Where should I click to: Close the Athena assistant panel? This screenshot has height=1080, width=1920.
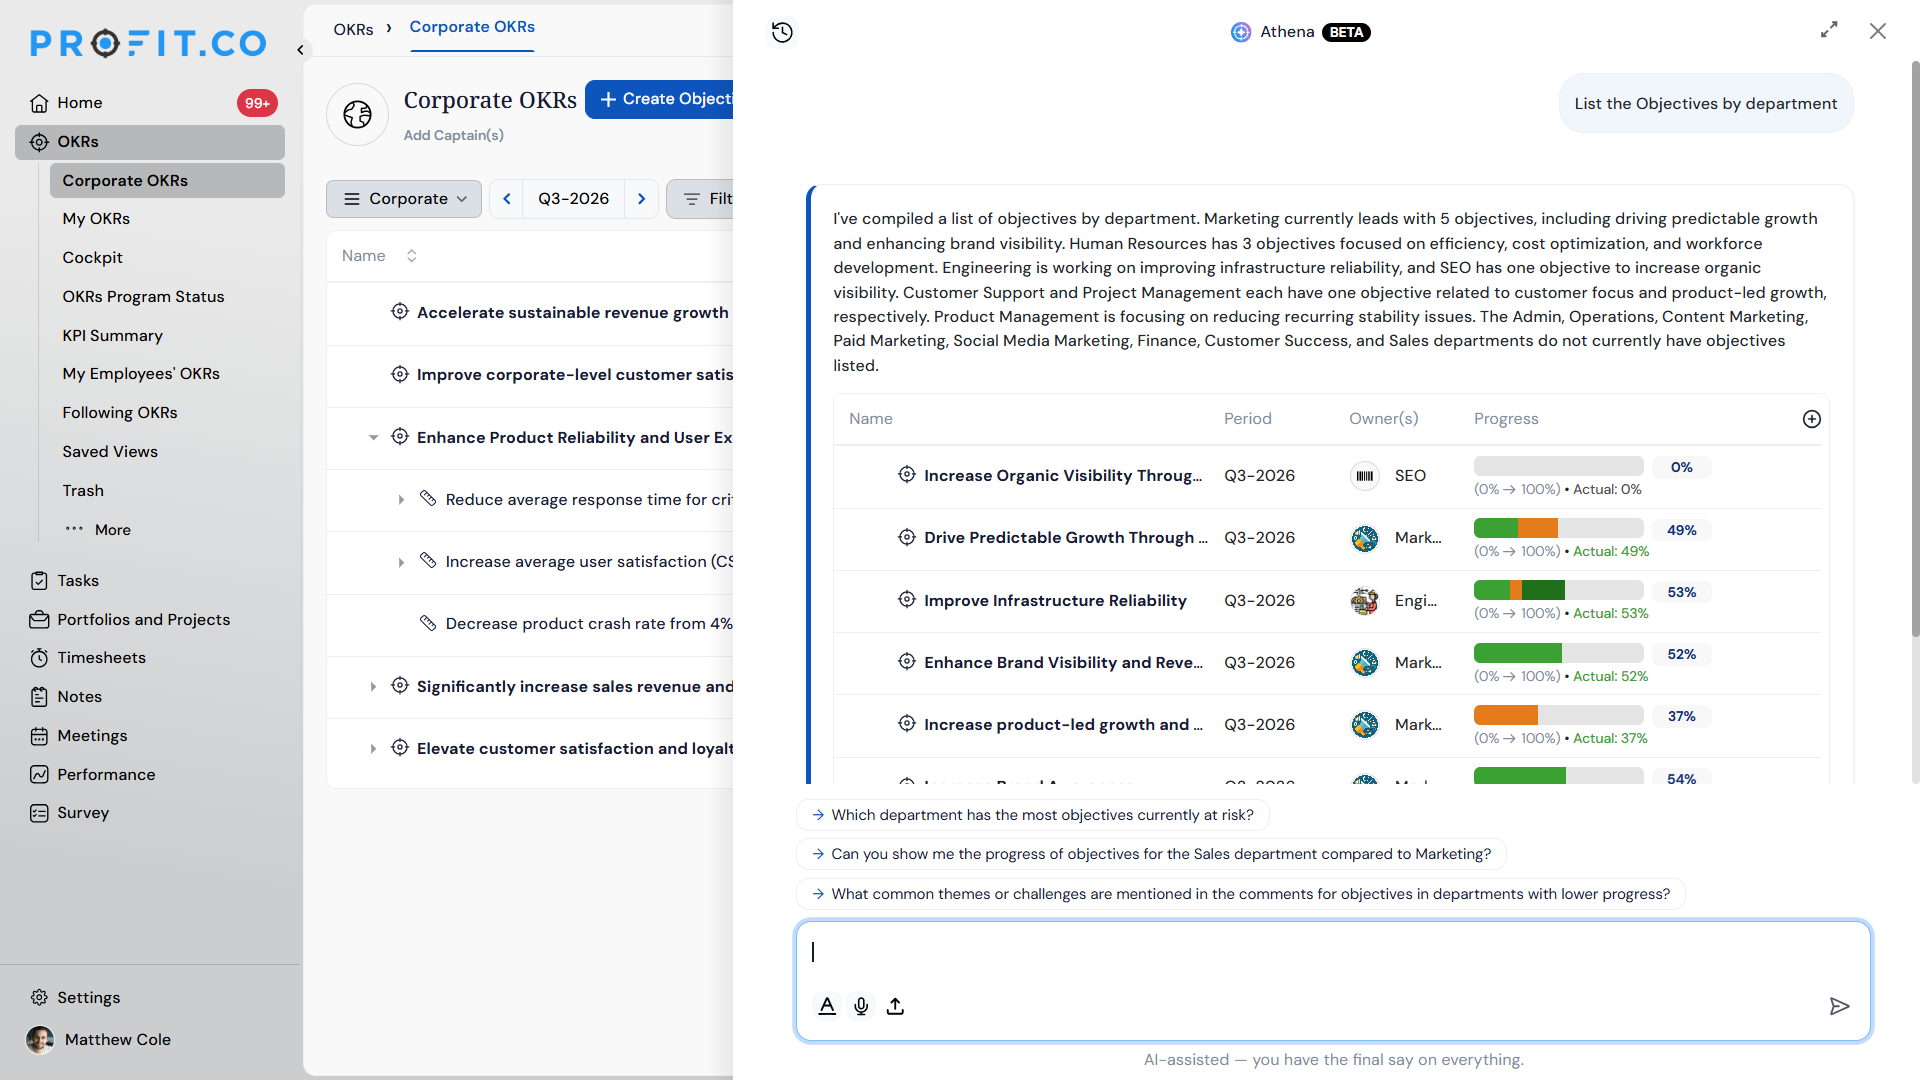click(1878, 31)
